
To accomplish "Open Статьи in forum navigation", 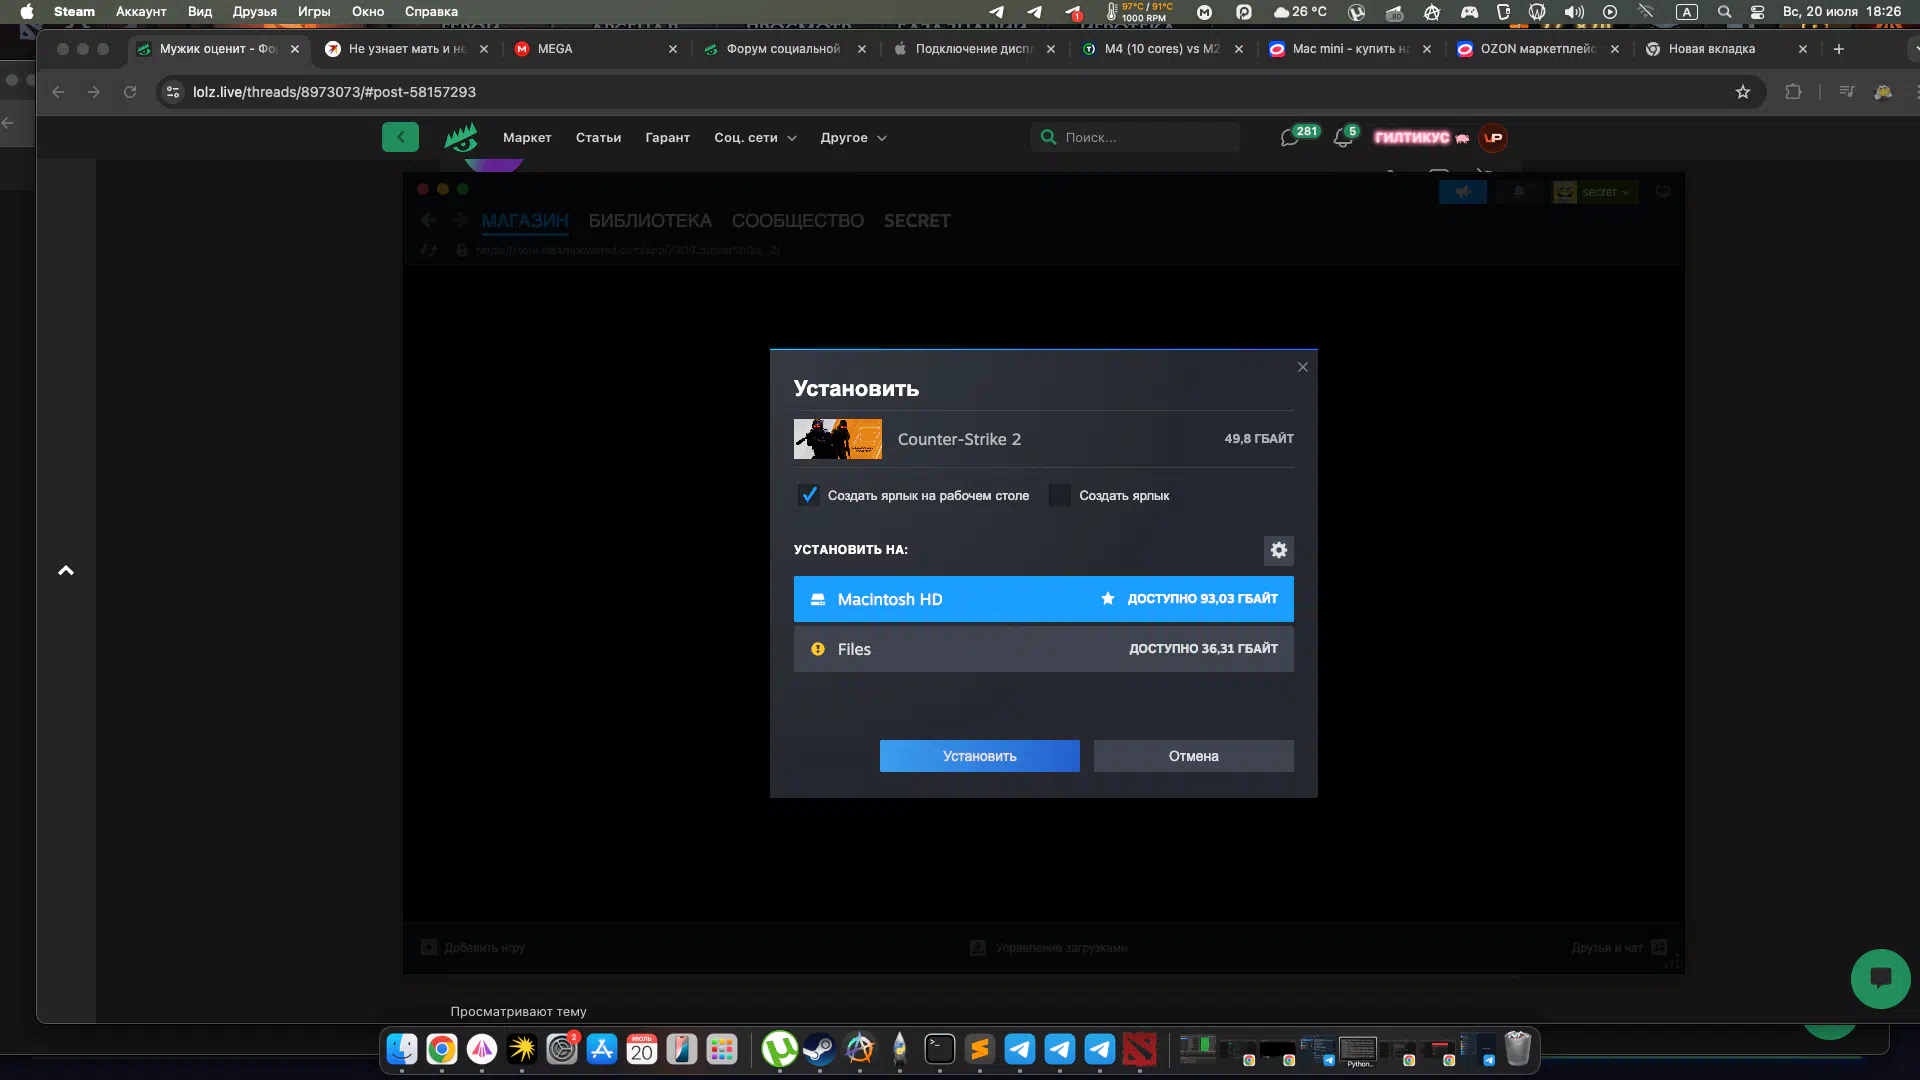I will [598, 138].
